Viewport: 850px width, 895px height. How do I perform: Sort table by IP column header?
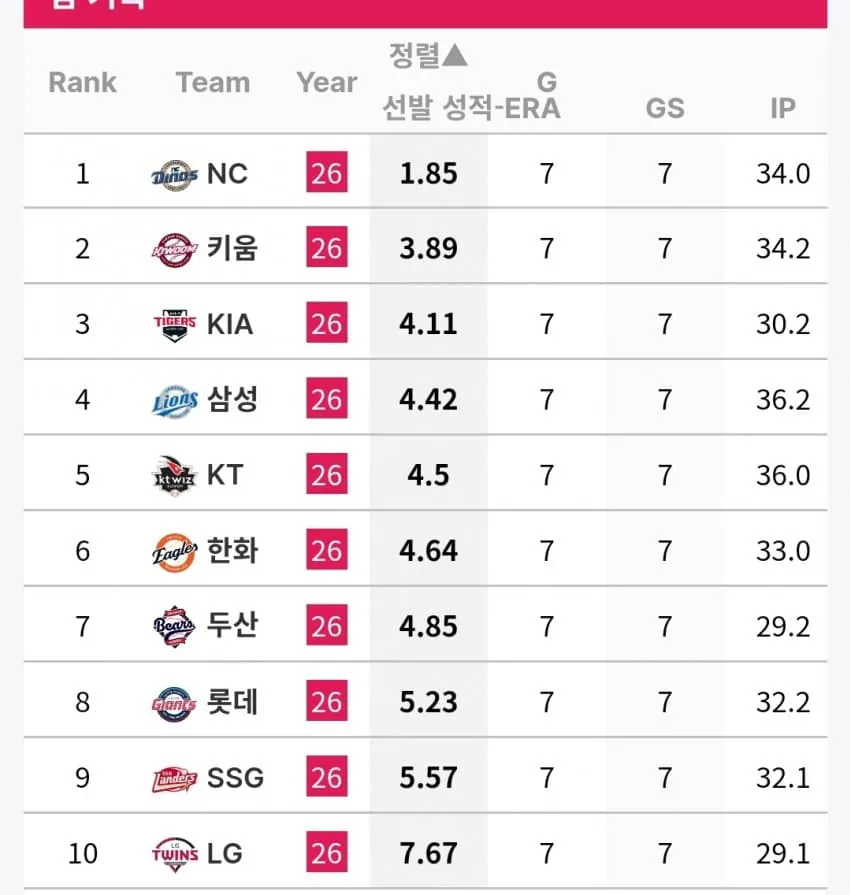point(782,108)
